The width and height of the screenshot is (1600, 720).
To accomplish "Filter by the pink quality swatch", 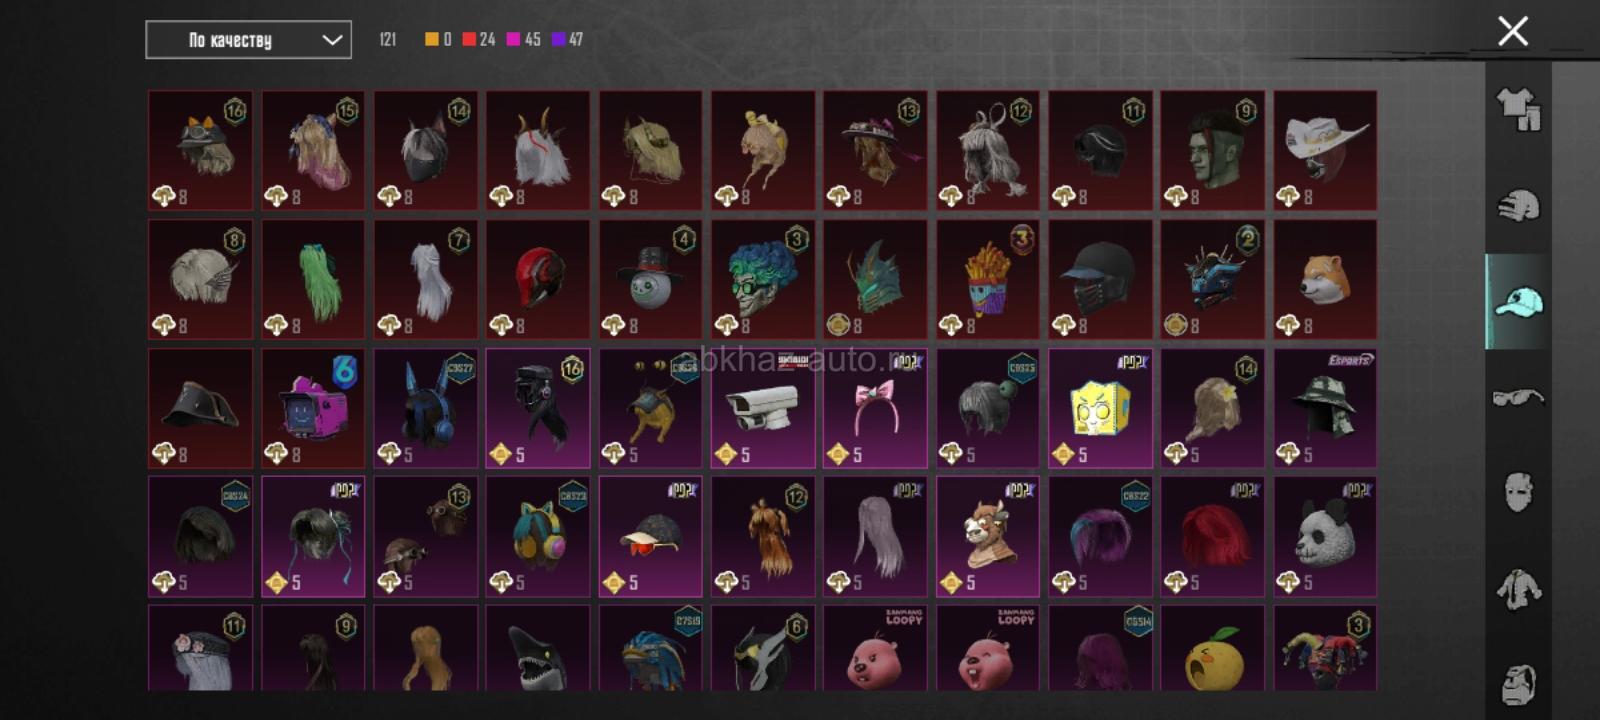I will point(513,39).
